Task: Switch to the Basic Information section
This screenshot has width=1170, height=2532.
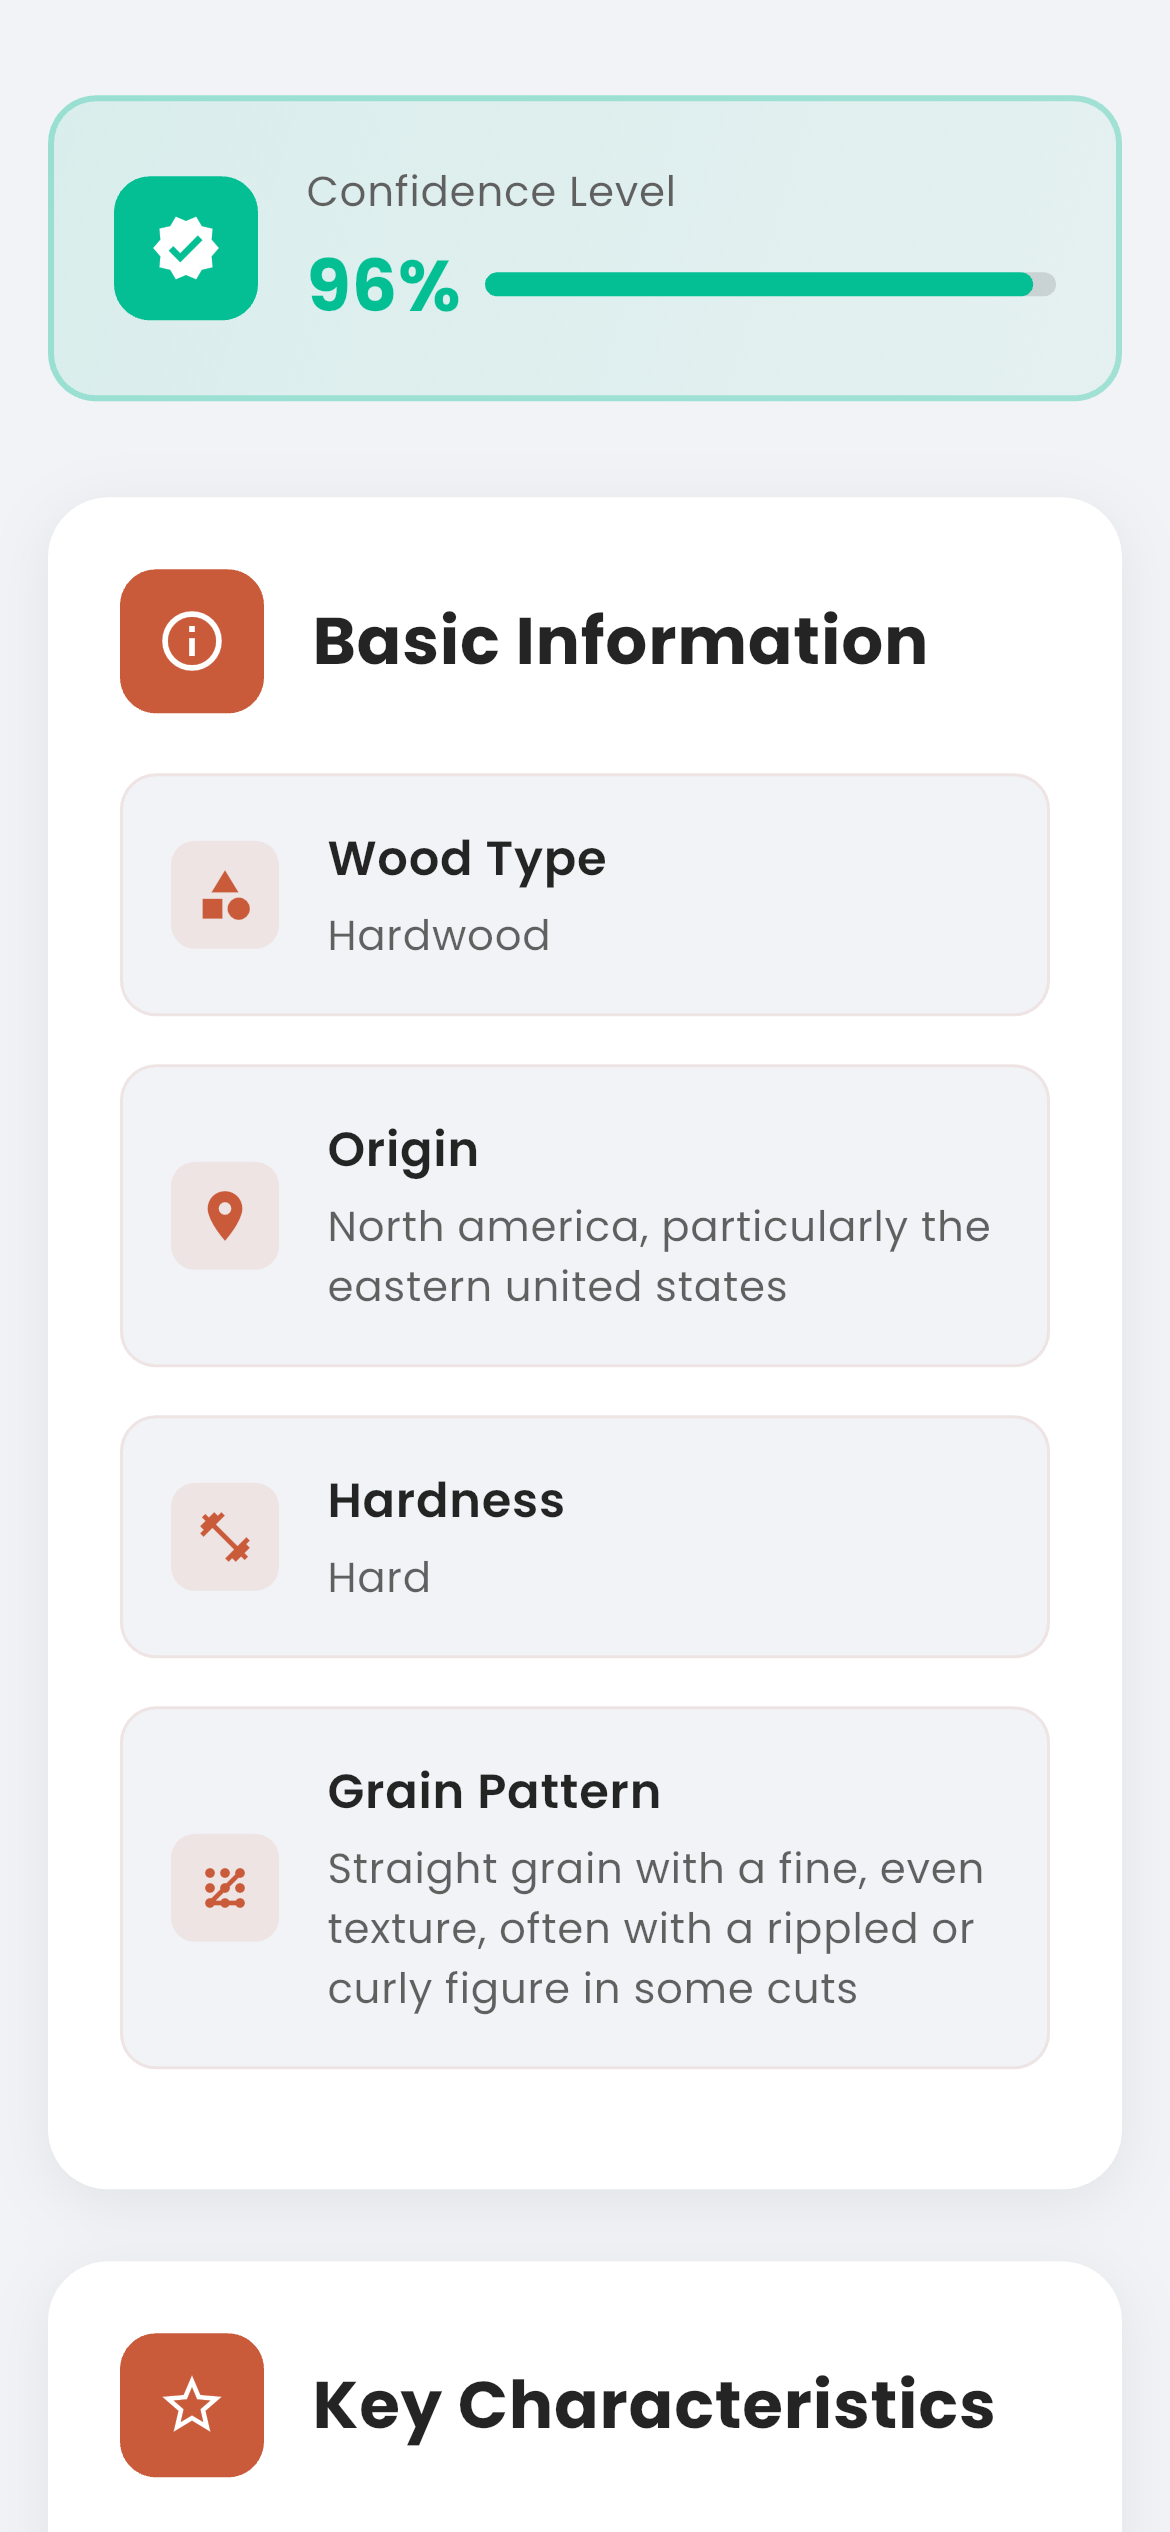Action: 620,641
